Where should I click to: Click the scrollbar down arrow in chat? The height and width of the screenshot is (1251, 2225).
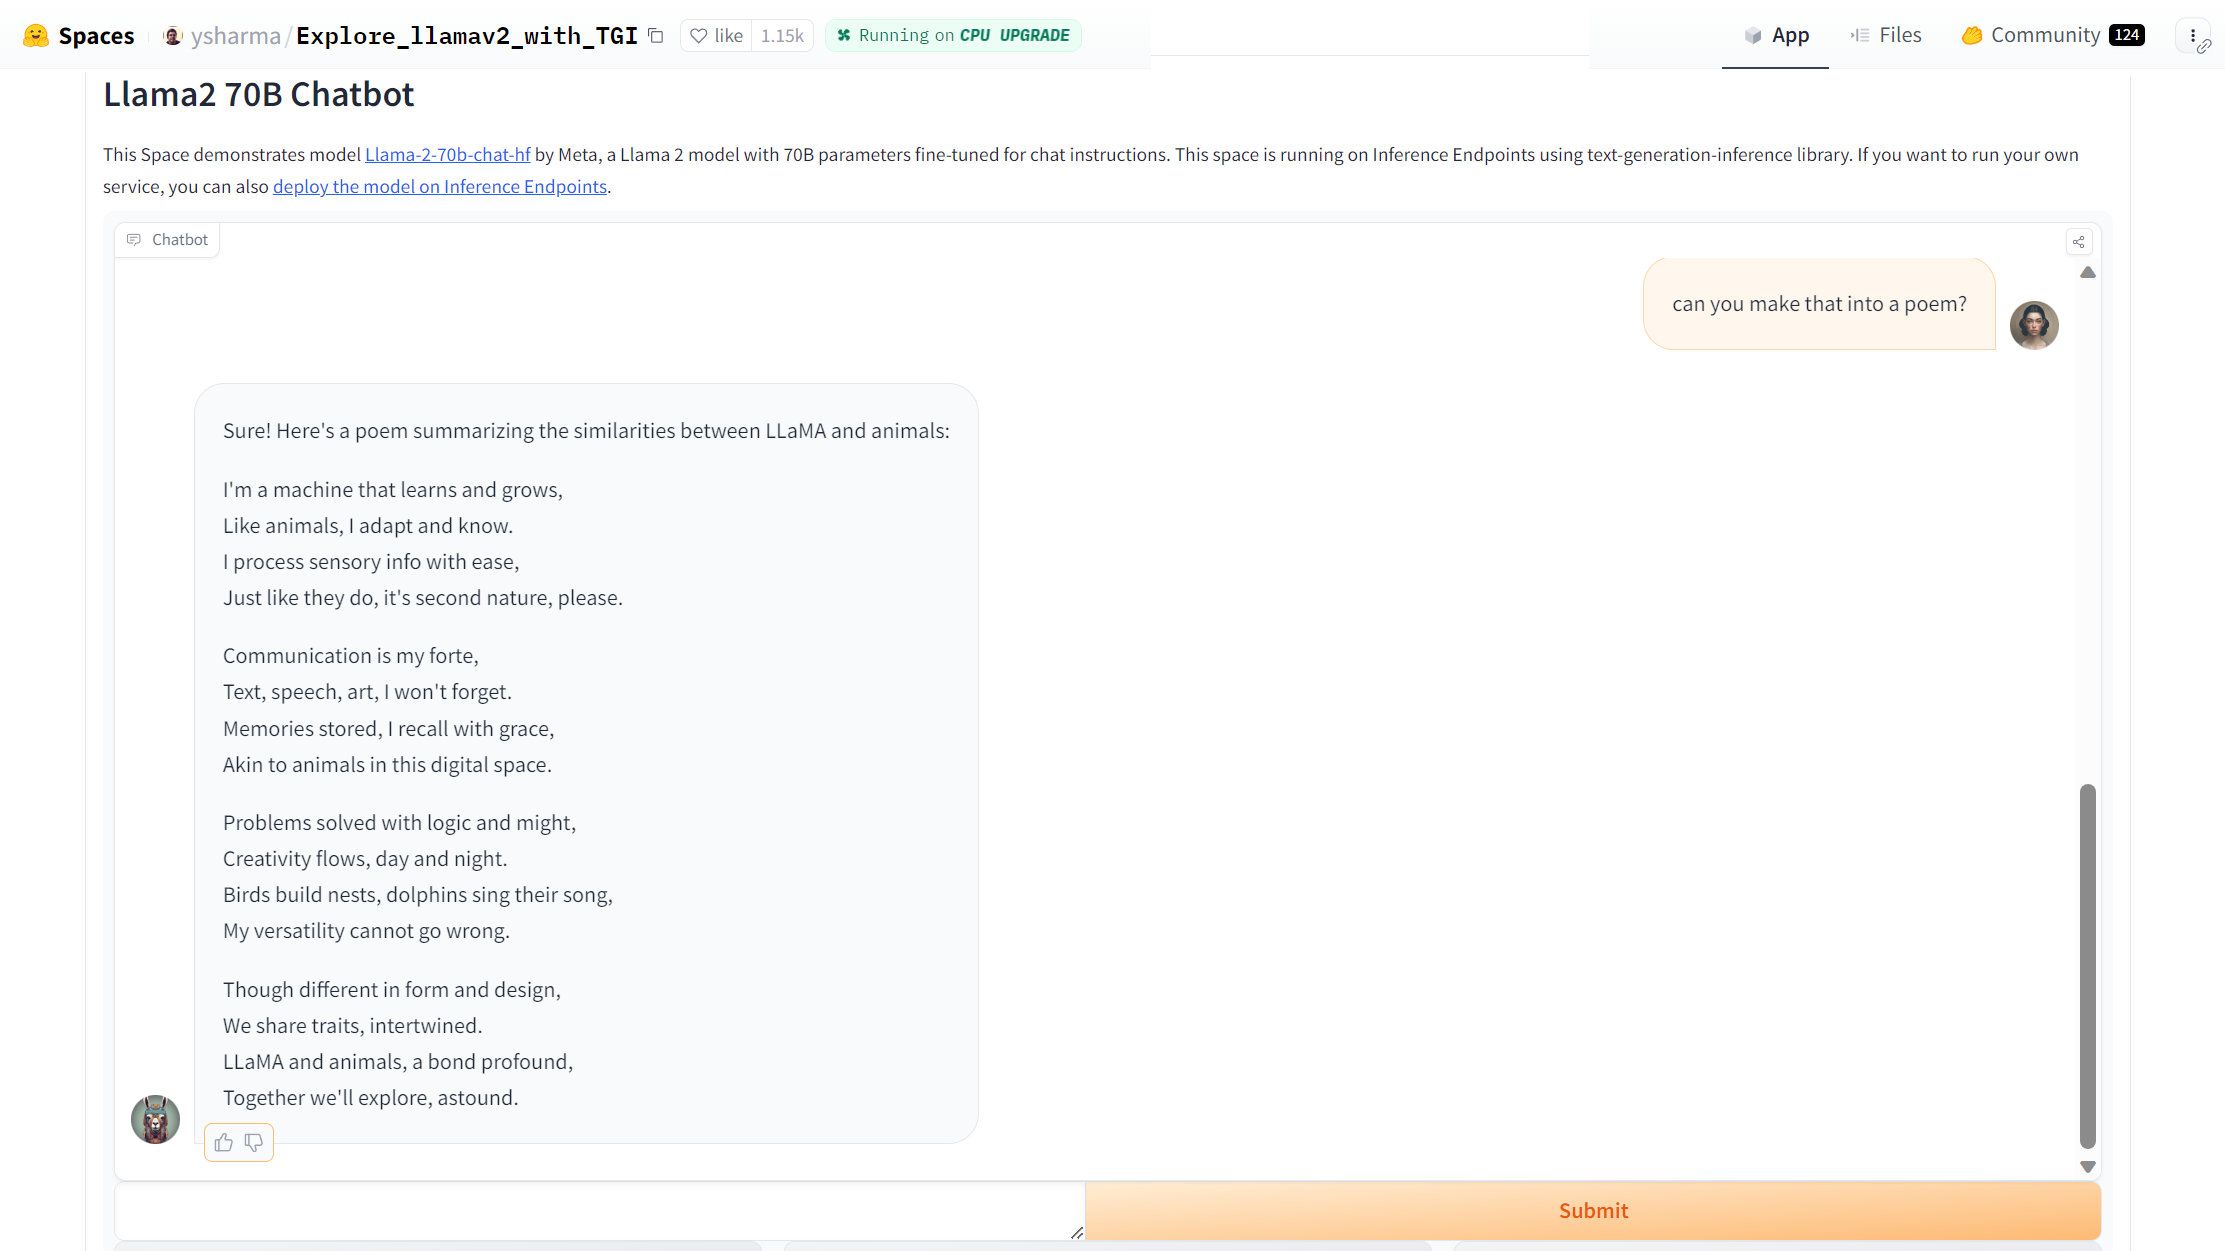pyautogui.click(x=2088, y=1167)
